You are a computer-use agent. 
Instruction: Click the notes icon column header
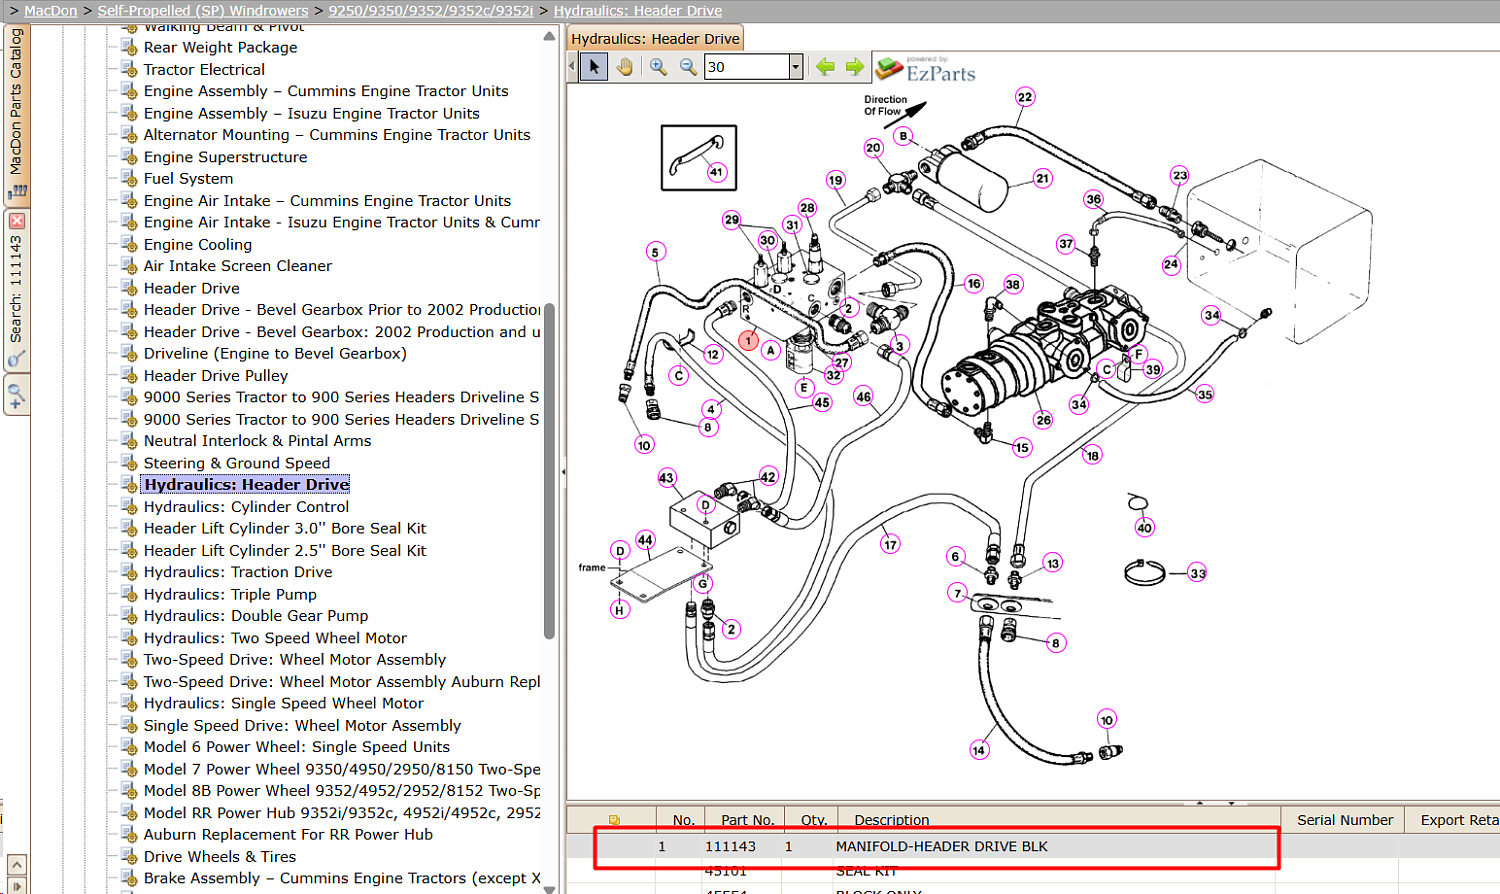(614, 820)
